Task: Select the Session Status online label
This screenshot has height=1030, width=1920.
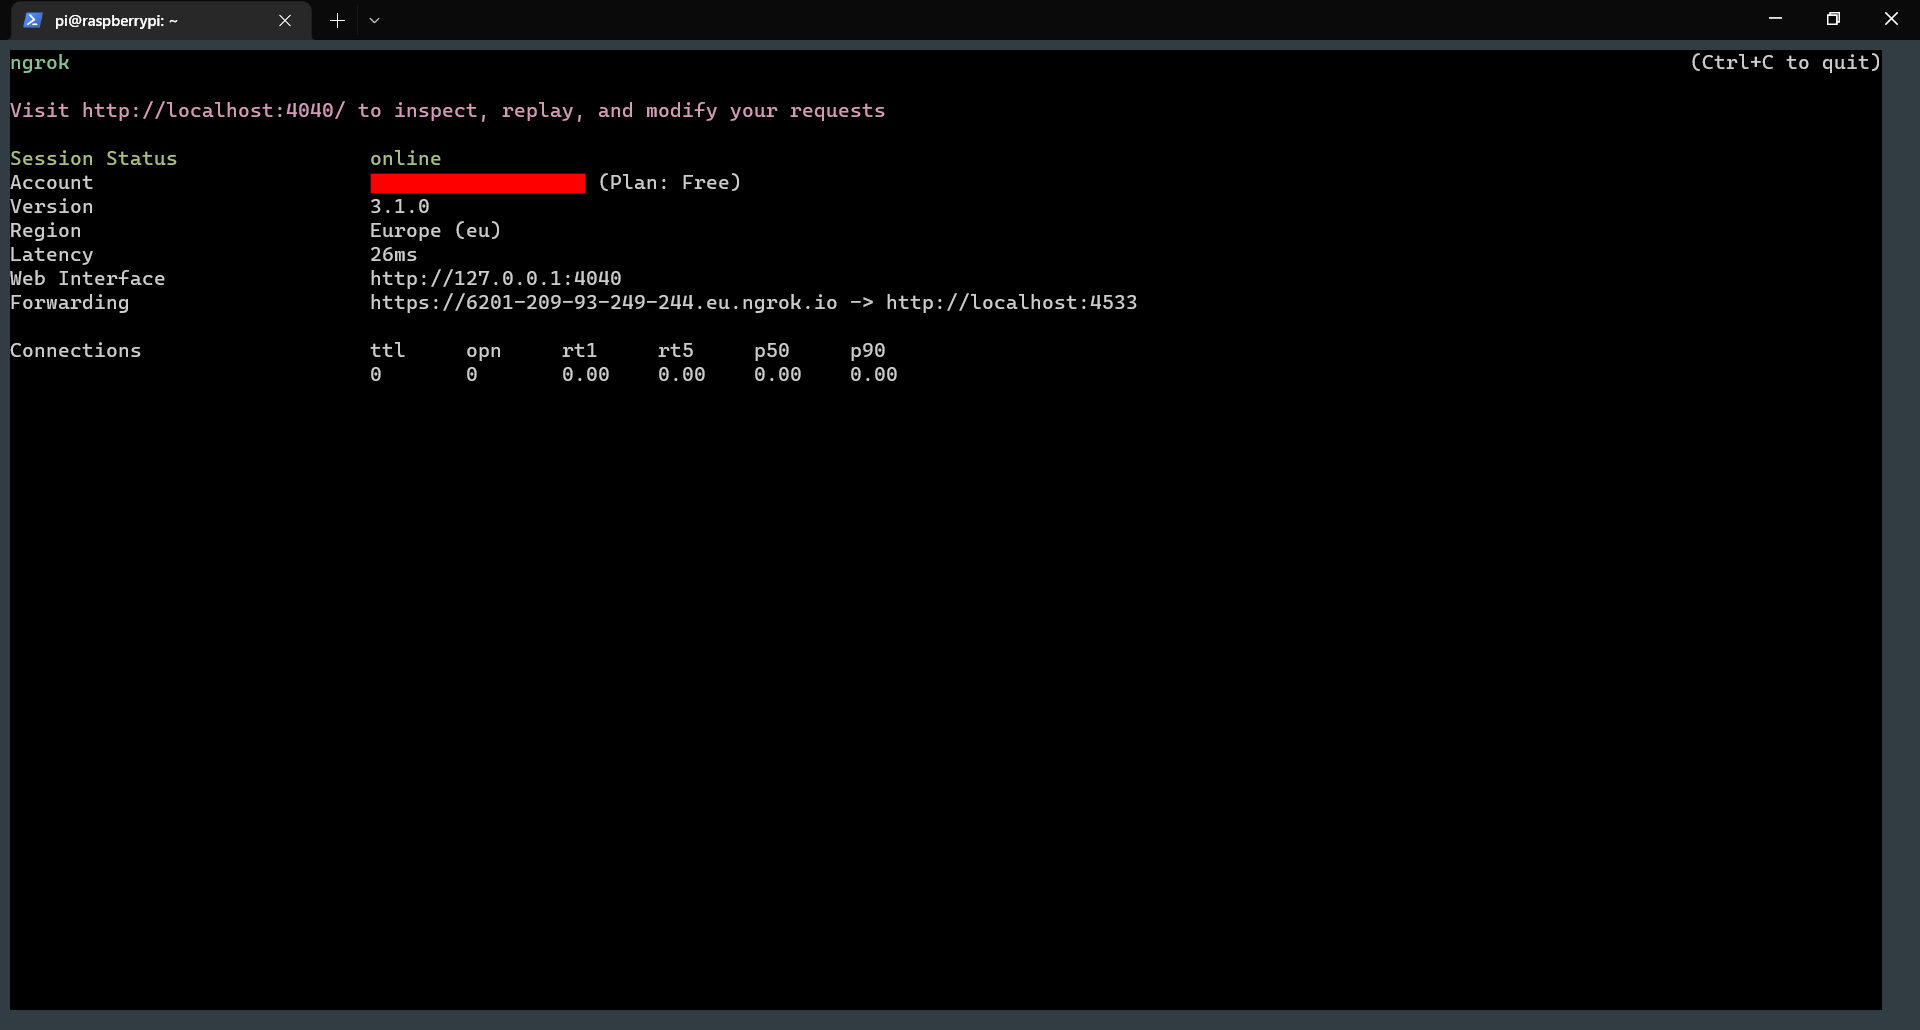Action: (x=405, y=158)
